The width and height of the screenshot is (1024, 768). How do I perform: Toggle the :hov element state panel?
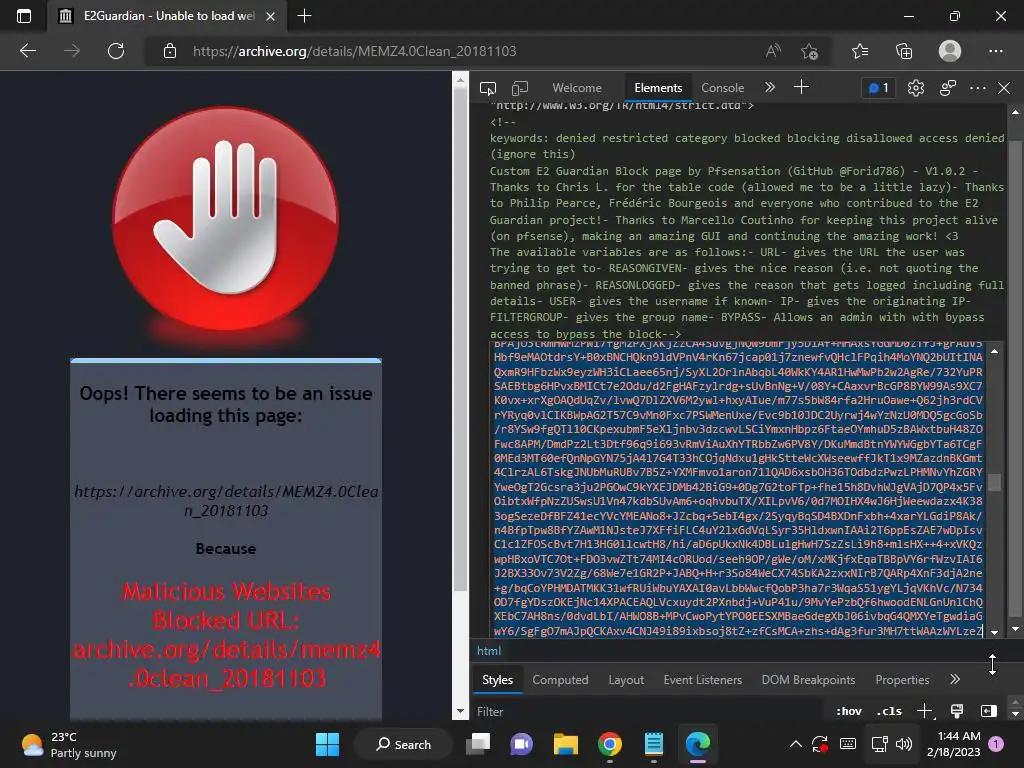(x=848, y=711)
